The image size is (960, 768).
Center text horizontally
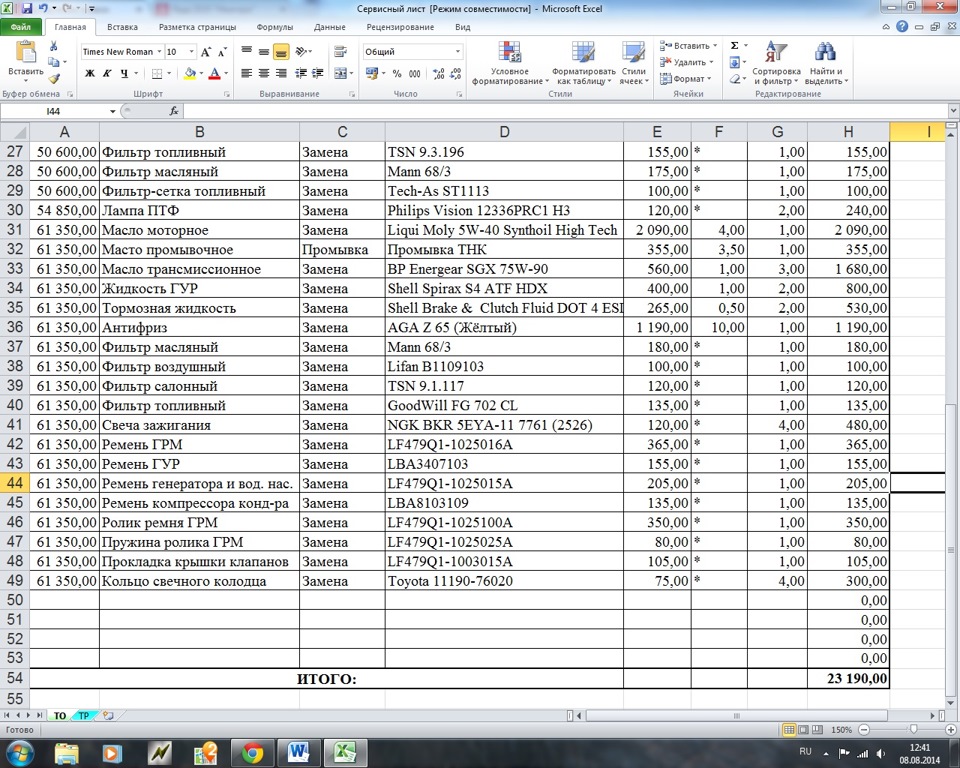coord(263,73)
